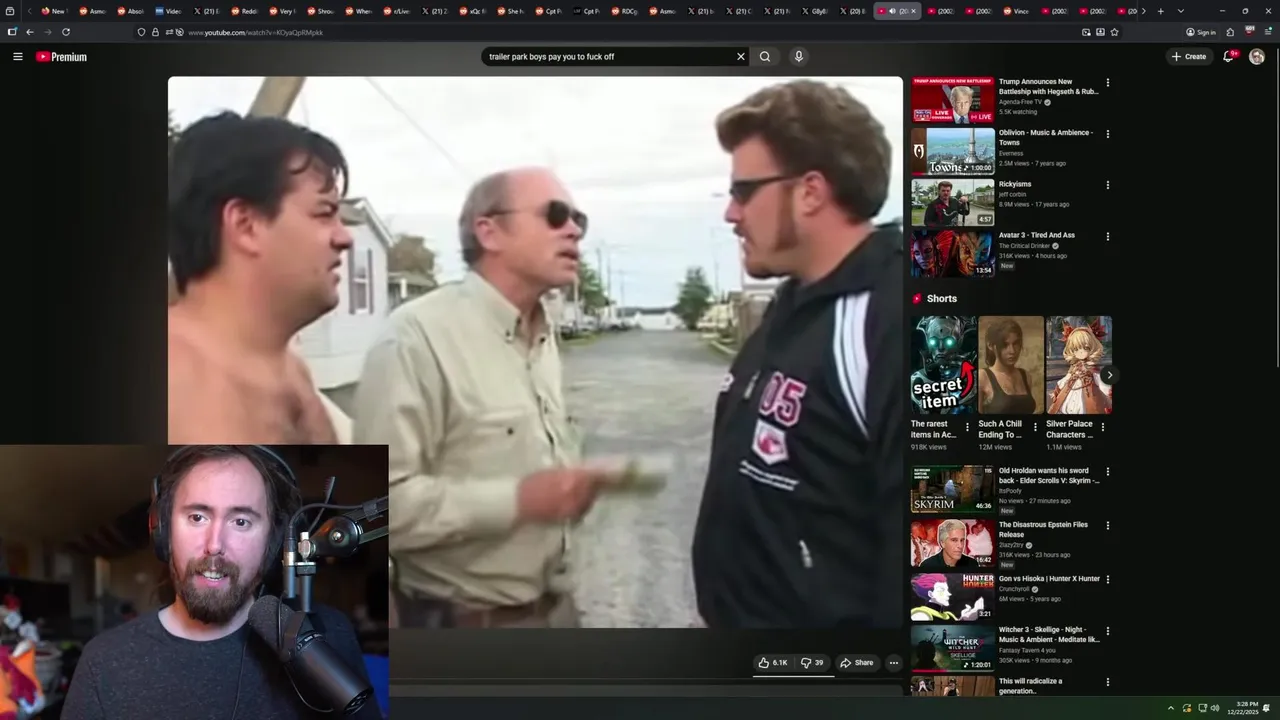Image resolution: width=1280 pixels, height=720 pixels.
Task: Options menu for Gon vs Hisoka video
Action: pyautogui.click(x=1107, y=579)
